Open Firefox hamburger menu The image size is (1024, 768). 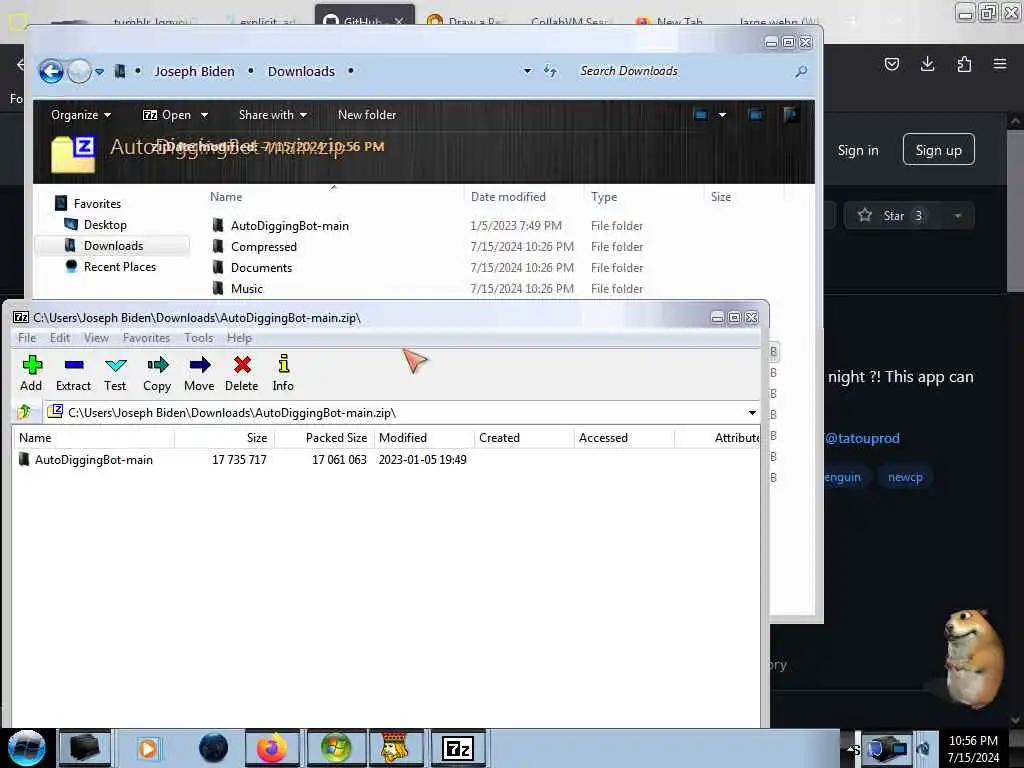1000,64
